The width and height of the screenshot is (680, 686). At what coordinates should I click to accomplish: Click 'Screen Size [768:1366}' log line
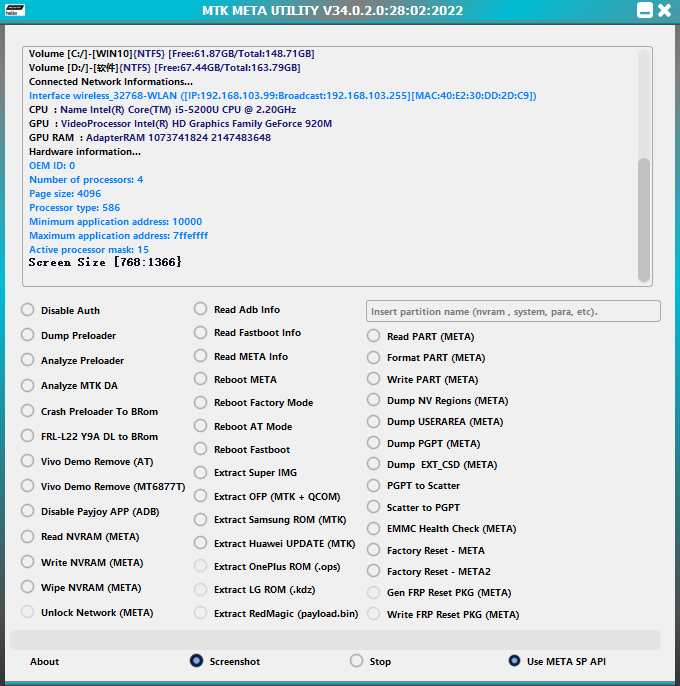click(105, 262)
